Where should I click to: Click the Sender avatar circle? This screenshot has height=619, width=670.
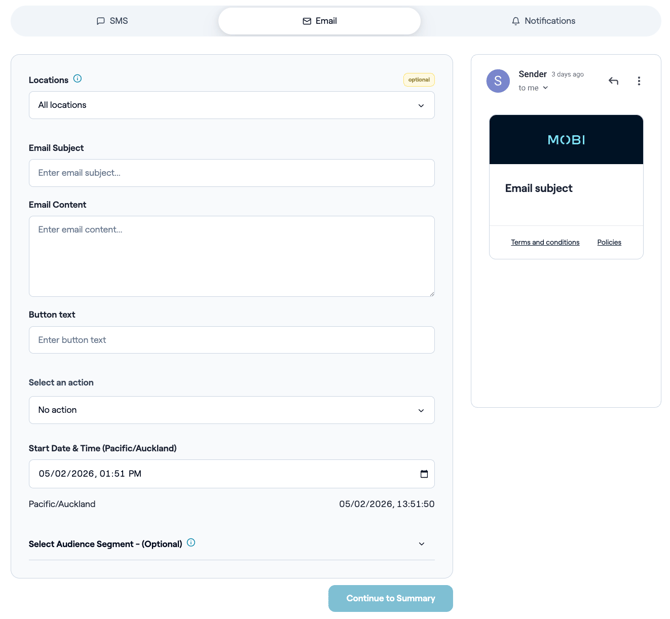click(x=498, y=81)
